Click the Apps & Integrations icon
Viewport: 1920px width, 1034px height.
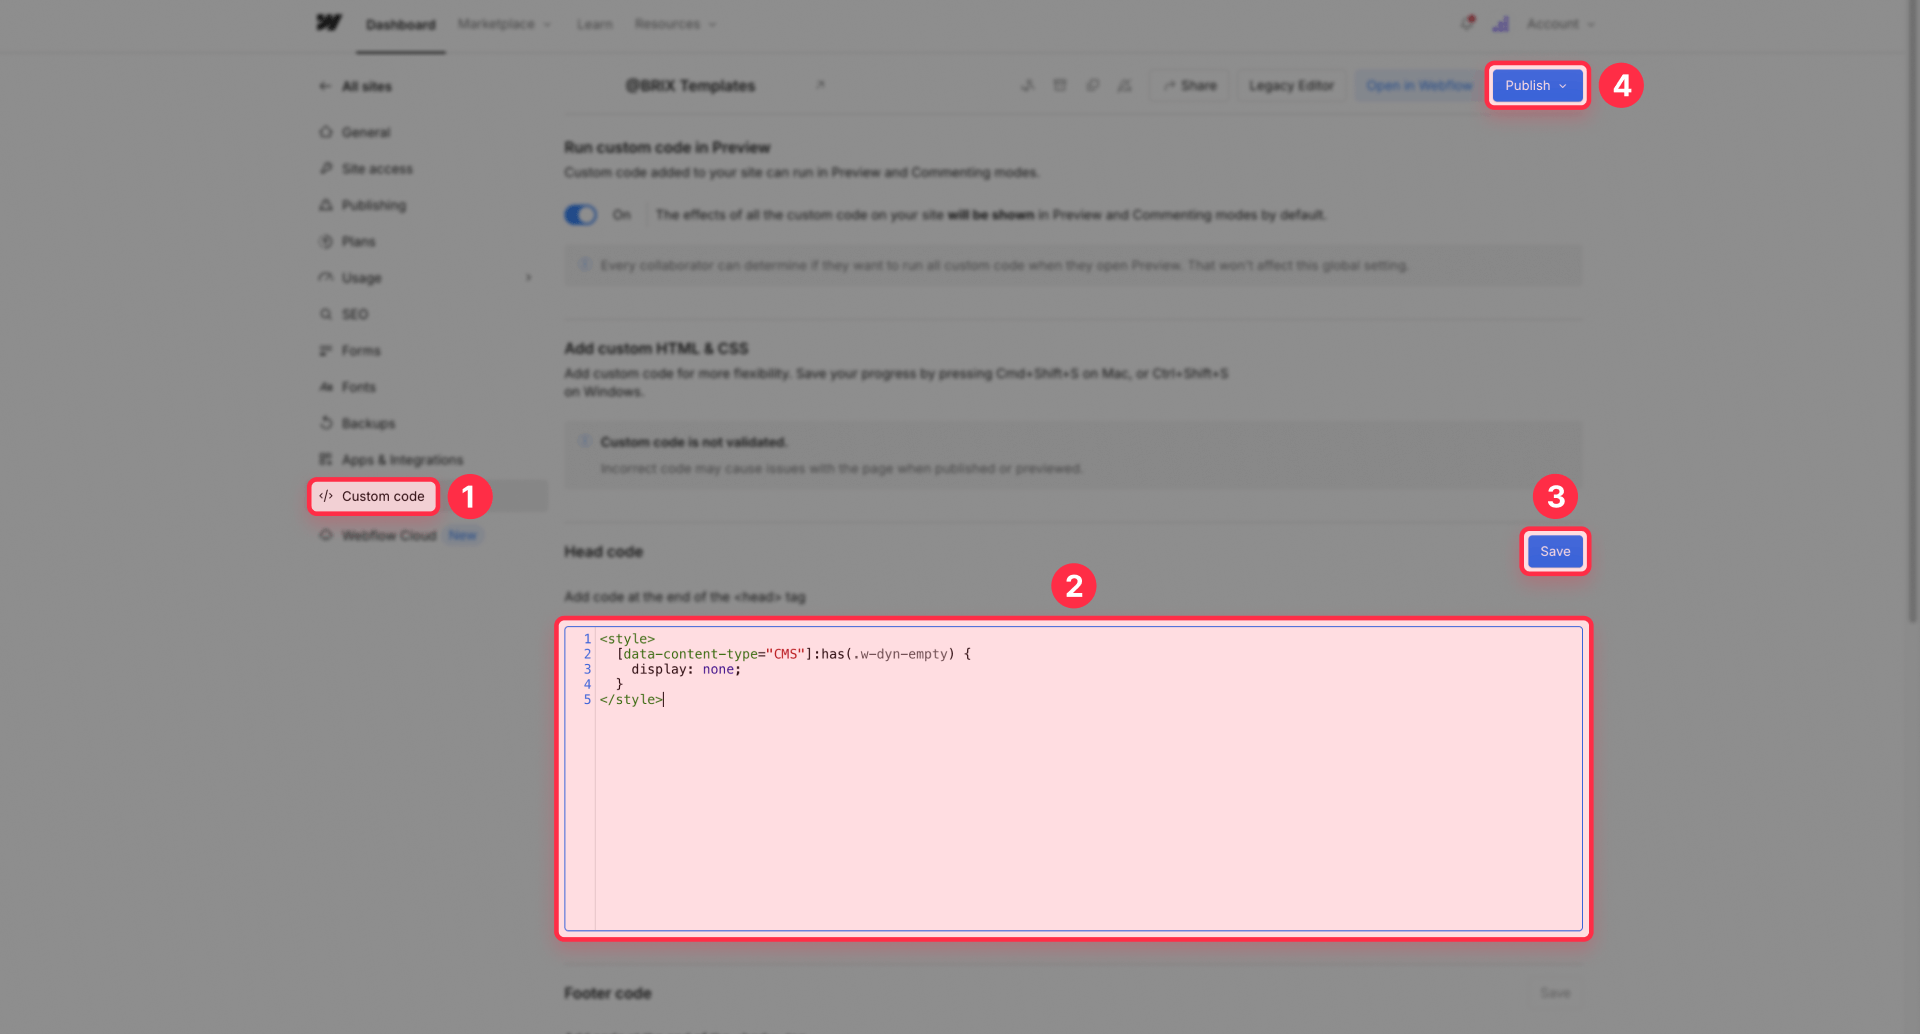click(326, 459)
